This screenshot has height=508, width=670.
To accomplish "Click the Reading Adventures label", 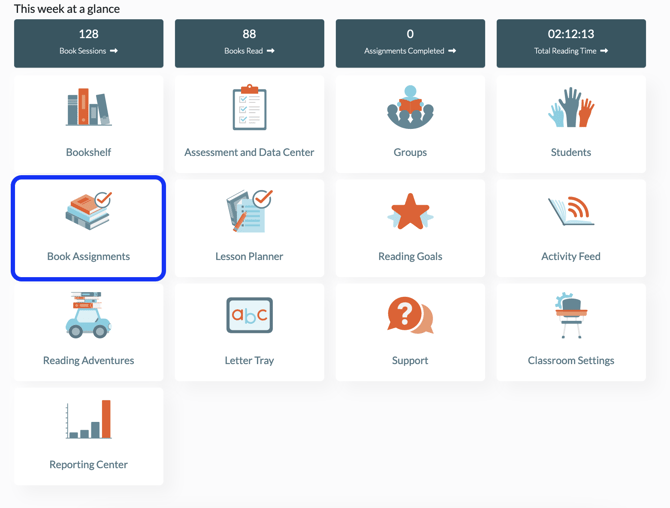I will [x=88, y=361].
